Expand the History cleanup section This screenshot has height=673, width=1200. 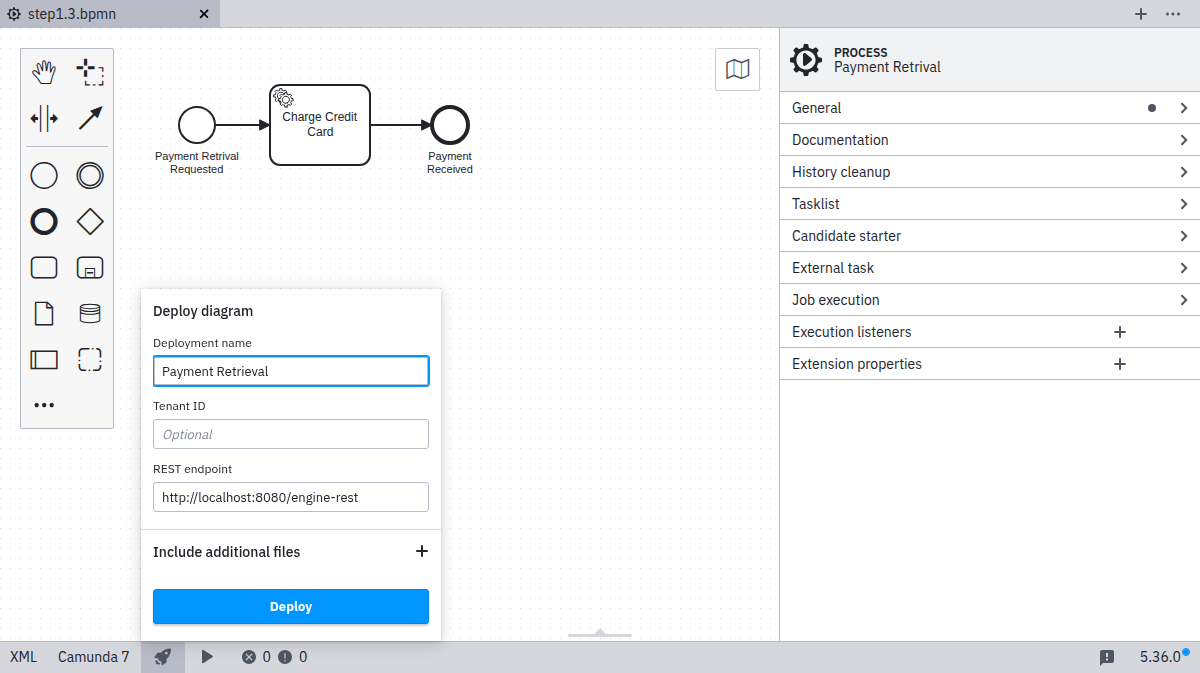coord(989,172)
